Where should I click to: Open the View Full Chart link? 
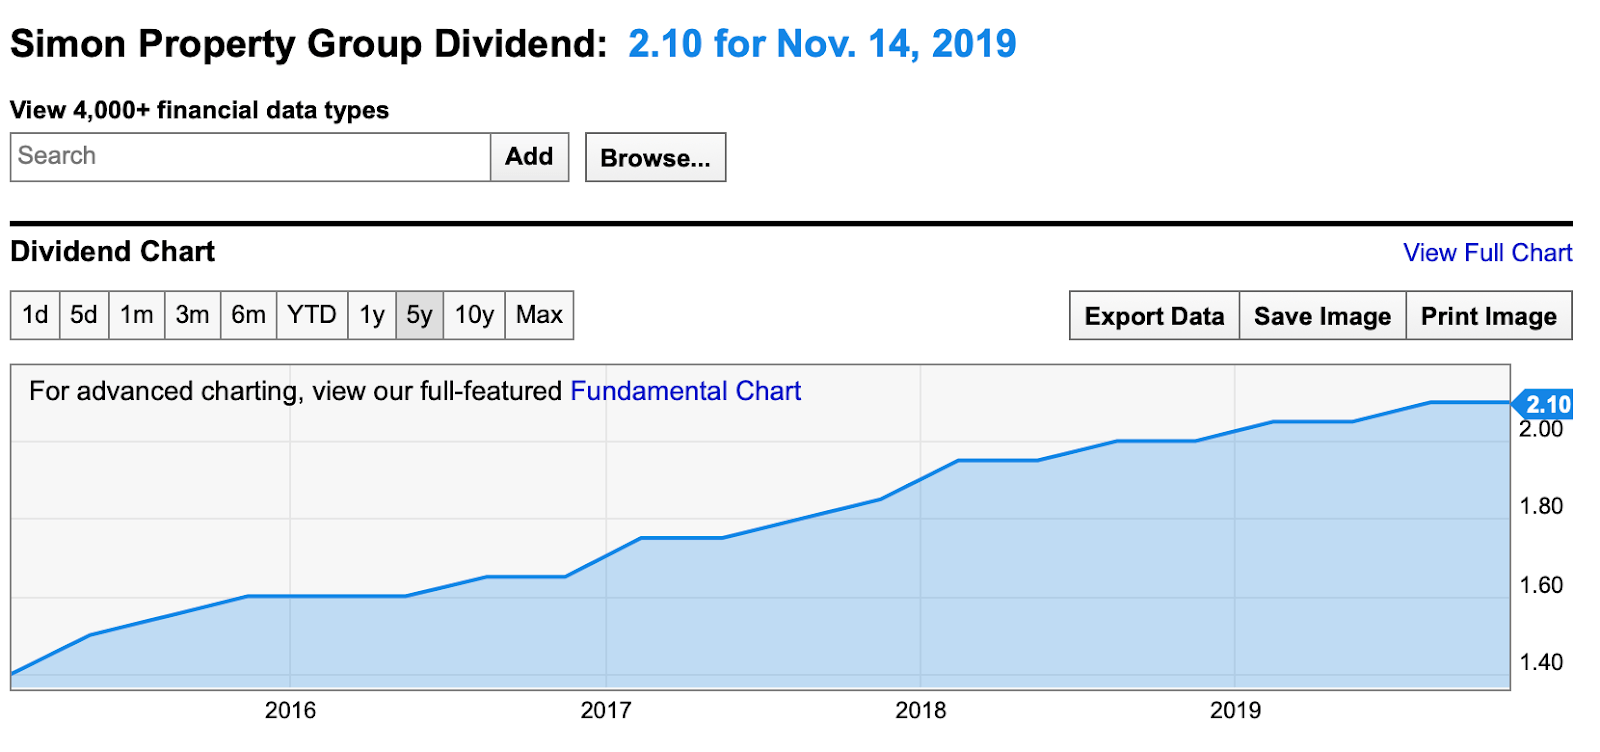point(1488,253)
